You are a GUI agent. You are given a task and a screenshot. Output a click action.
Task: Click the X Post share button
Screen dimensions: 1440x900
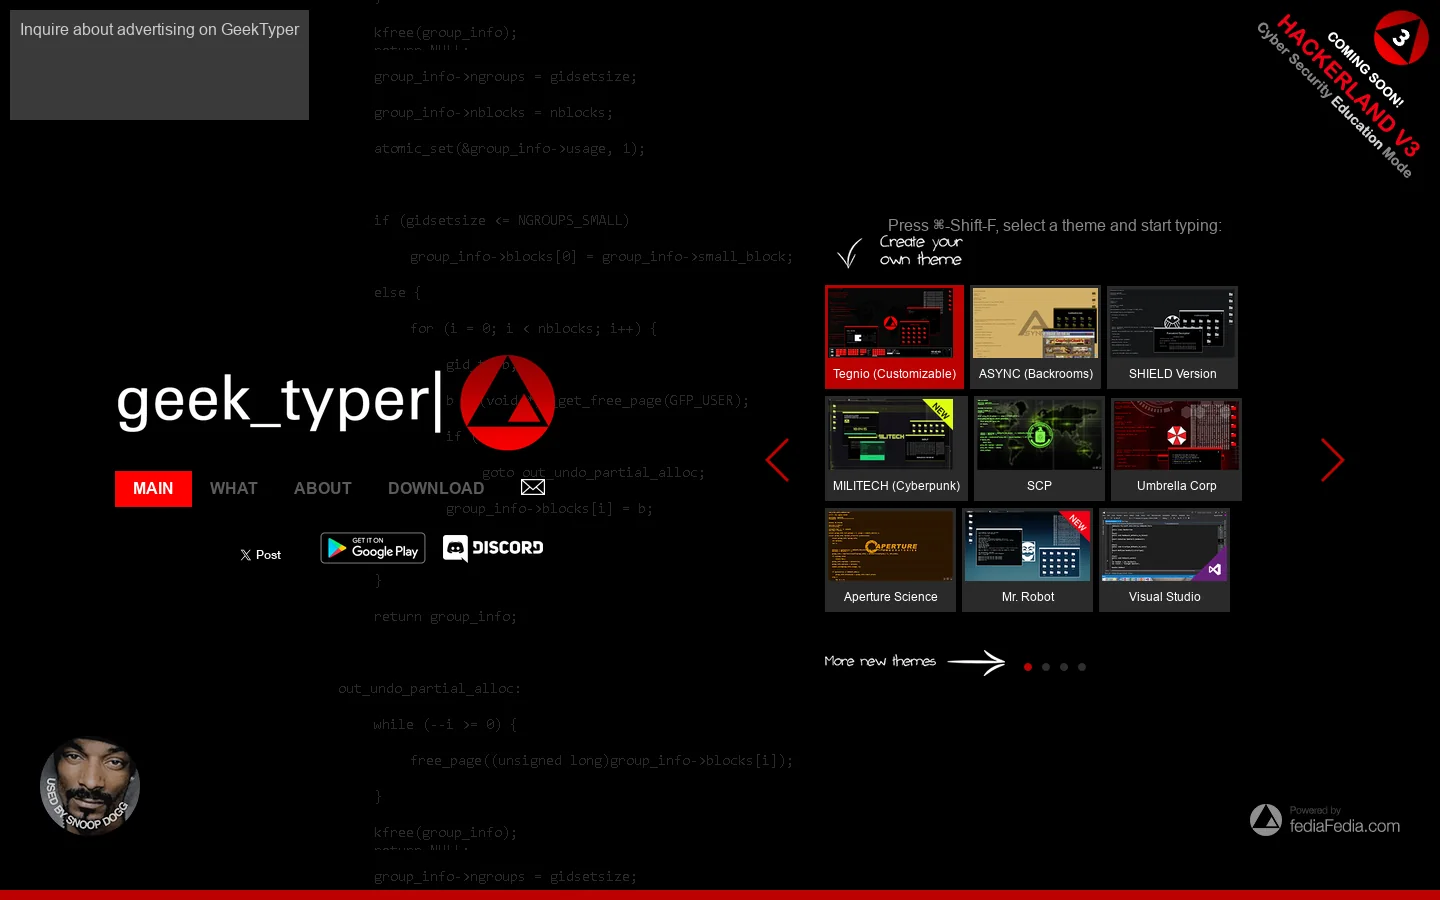tap(261, 555)
